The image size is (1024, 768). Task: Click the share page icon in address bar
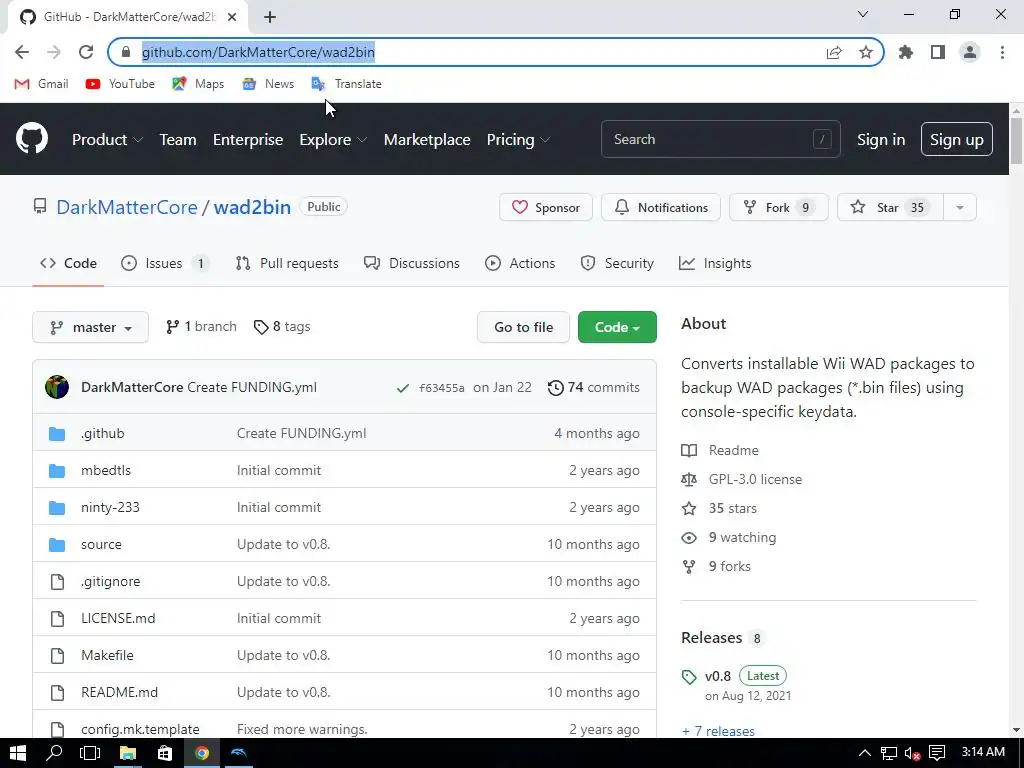tap(834, 52)
